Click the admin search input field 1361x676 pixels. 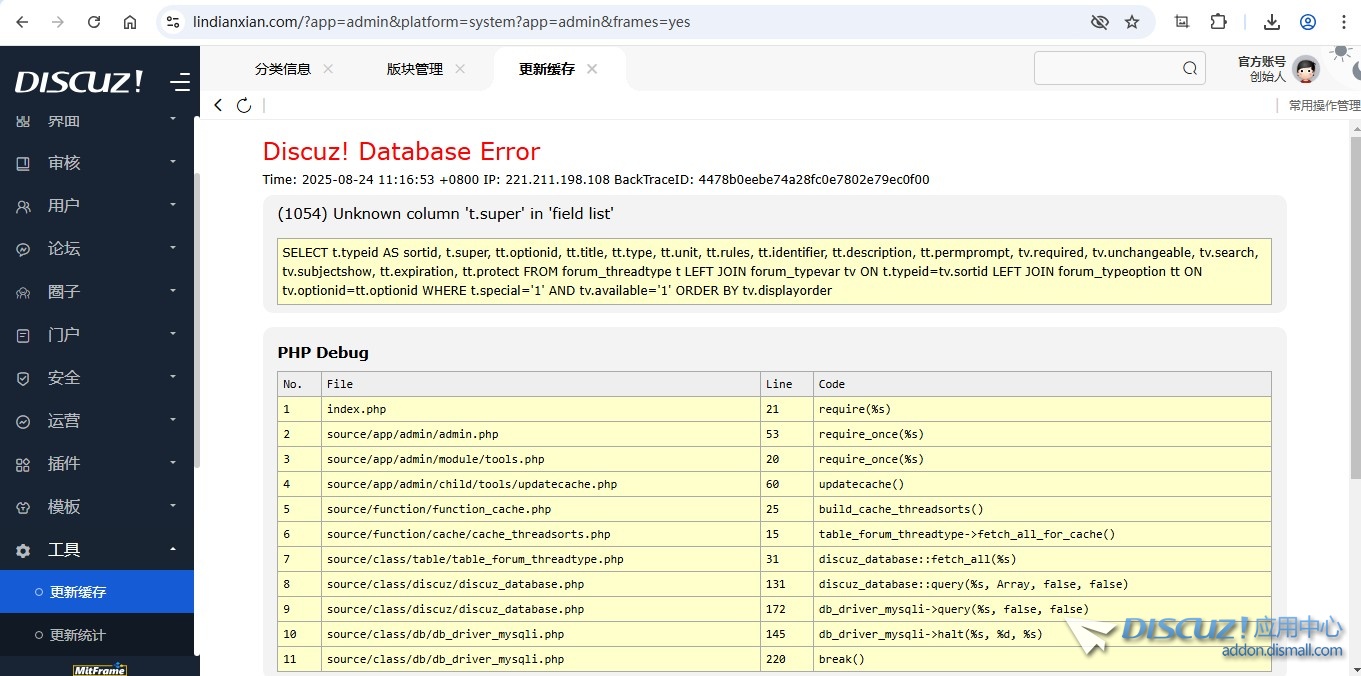[x=1106, y=69]
